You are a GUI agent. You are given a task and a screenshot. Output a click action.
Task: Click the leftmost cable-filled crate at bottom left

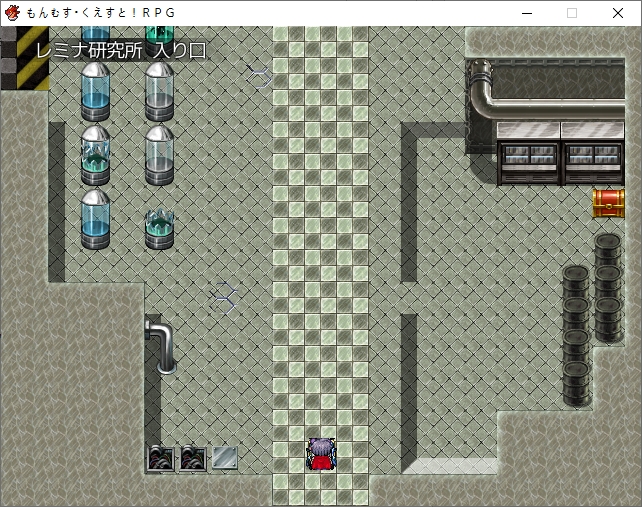pos(161,458)
